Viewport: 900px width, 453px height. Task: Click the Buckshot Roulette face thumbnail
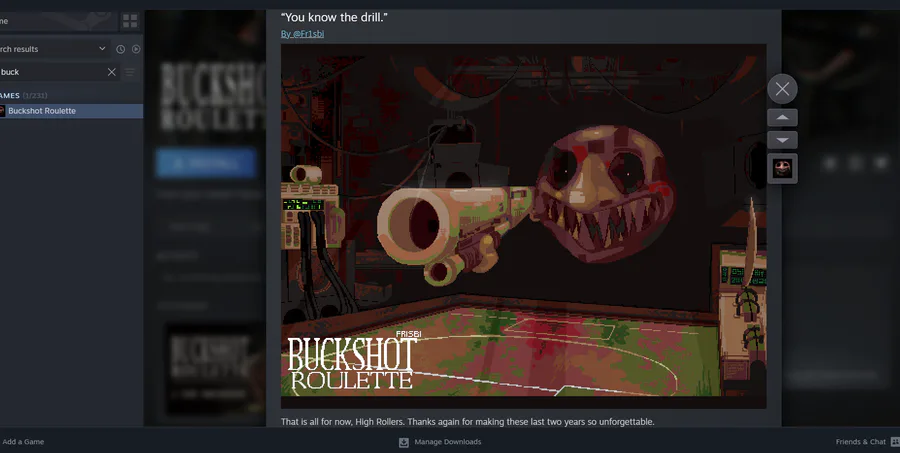click(x=782, y=169)
